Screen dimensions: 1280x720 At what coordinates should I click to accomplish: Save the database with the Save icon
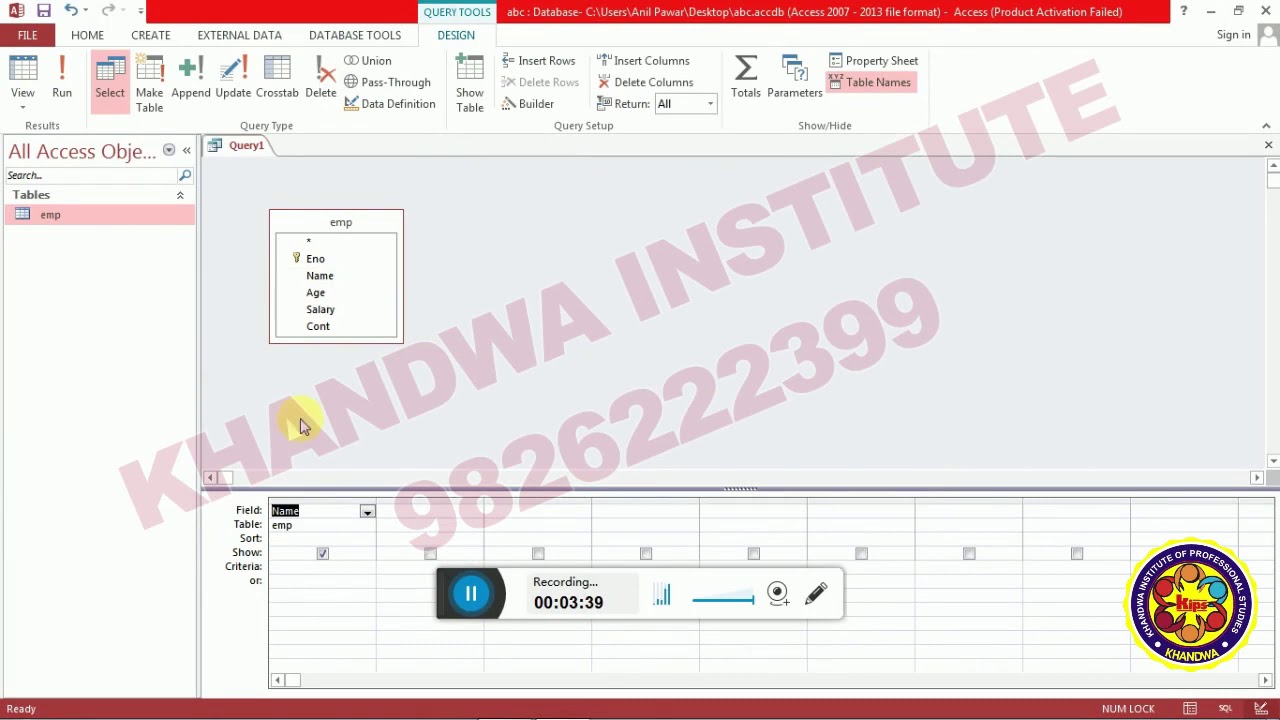click(43, 11)
